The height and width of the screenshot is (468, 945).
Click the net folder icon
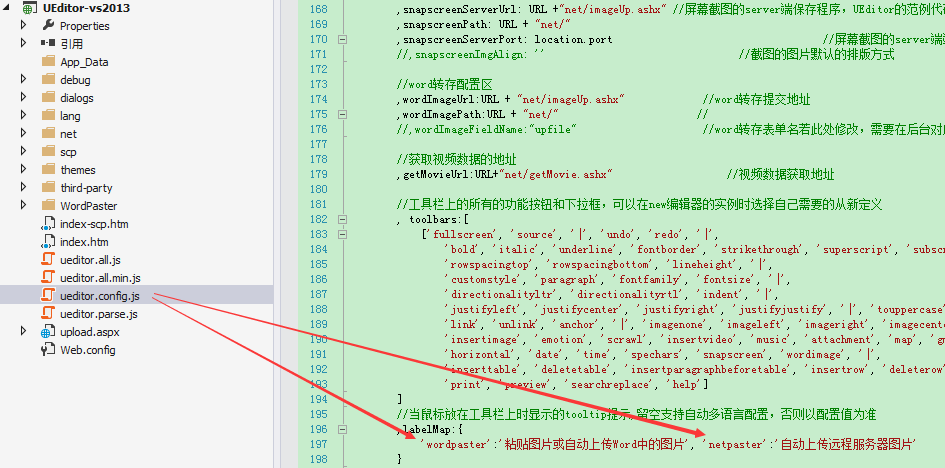click(x=48, y=134)
